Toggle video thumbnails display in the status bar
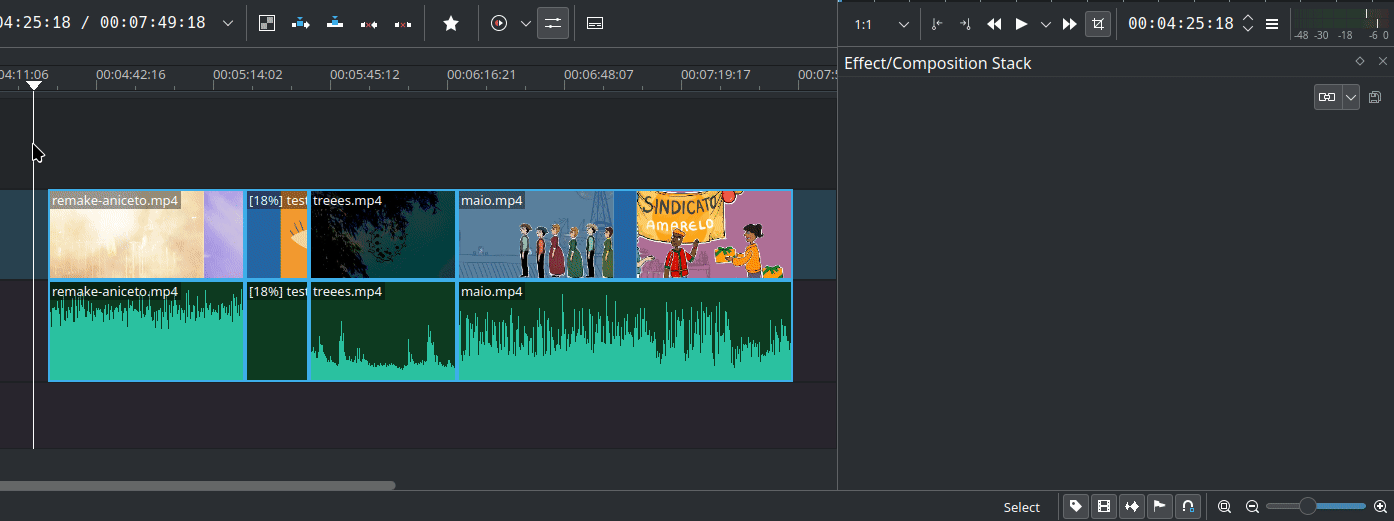The width and height of the screenshot is (1394, 521). click(1104, 507)
